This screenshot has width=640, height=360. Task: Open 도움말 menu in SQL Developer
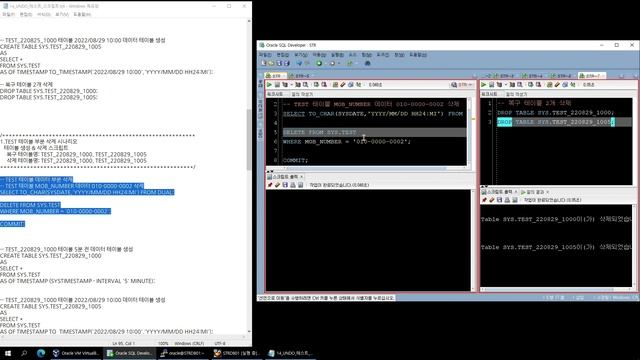tap(418, 55)
